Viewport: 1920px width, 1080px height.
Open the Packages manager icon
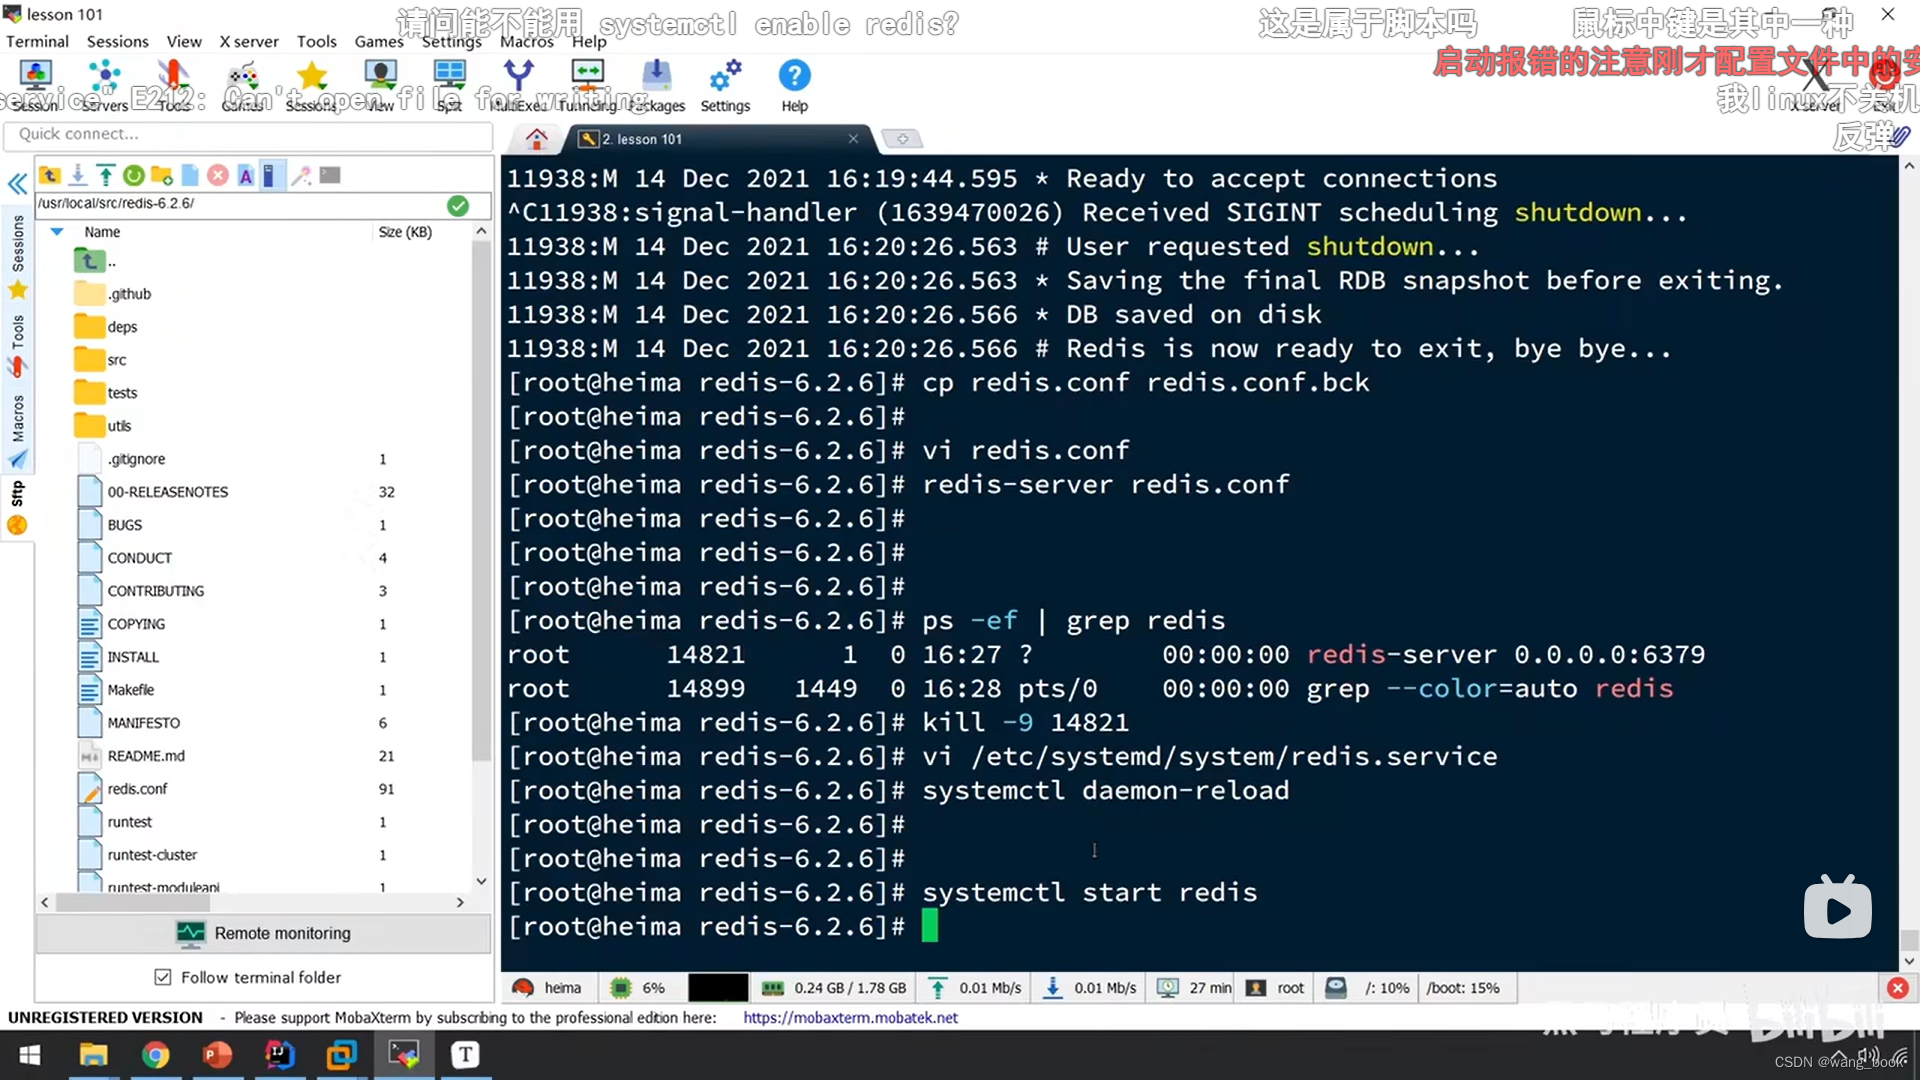pos(658,84)
